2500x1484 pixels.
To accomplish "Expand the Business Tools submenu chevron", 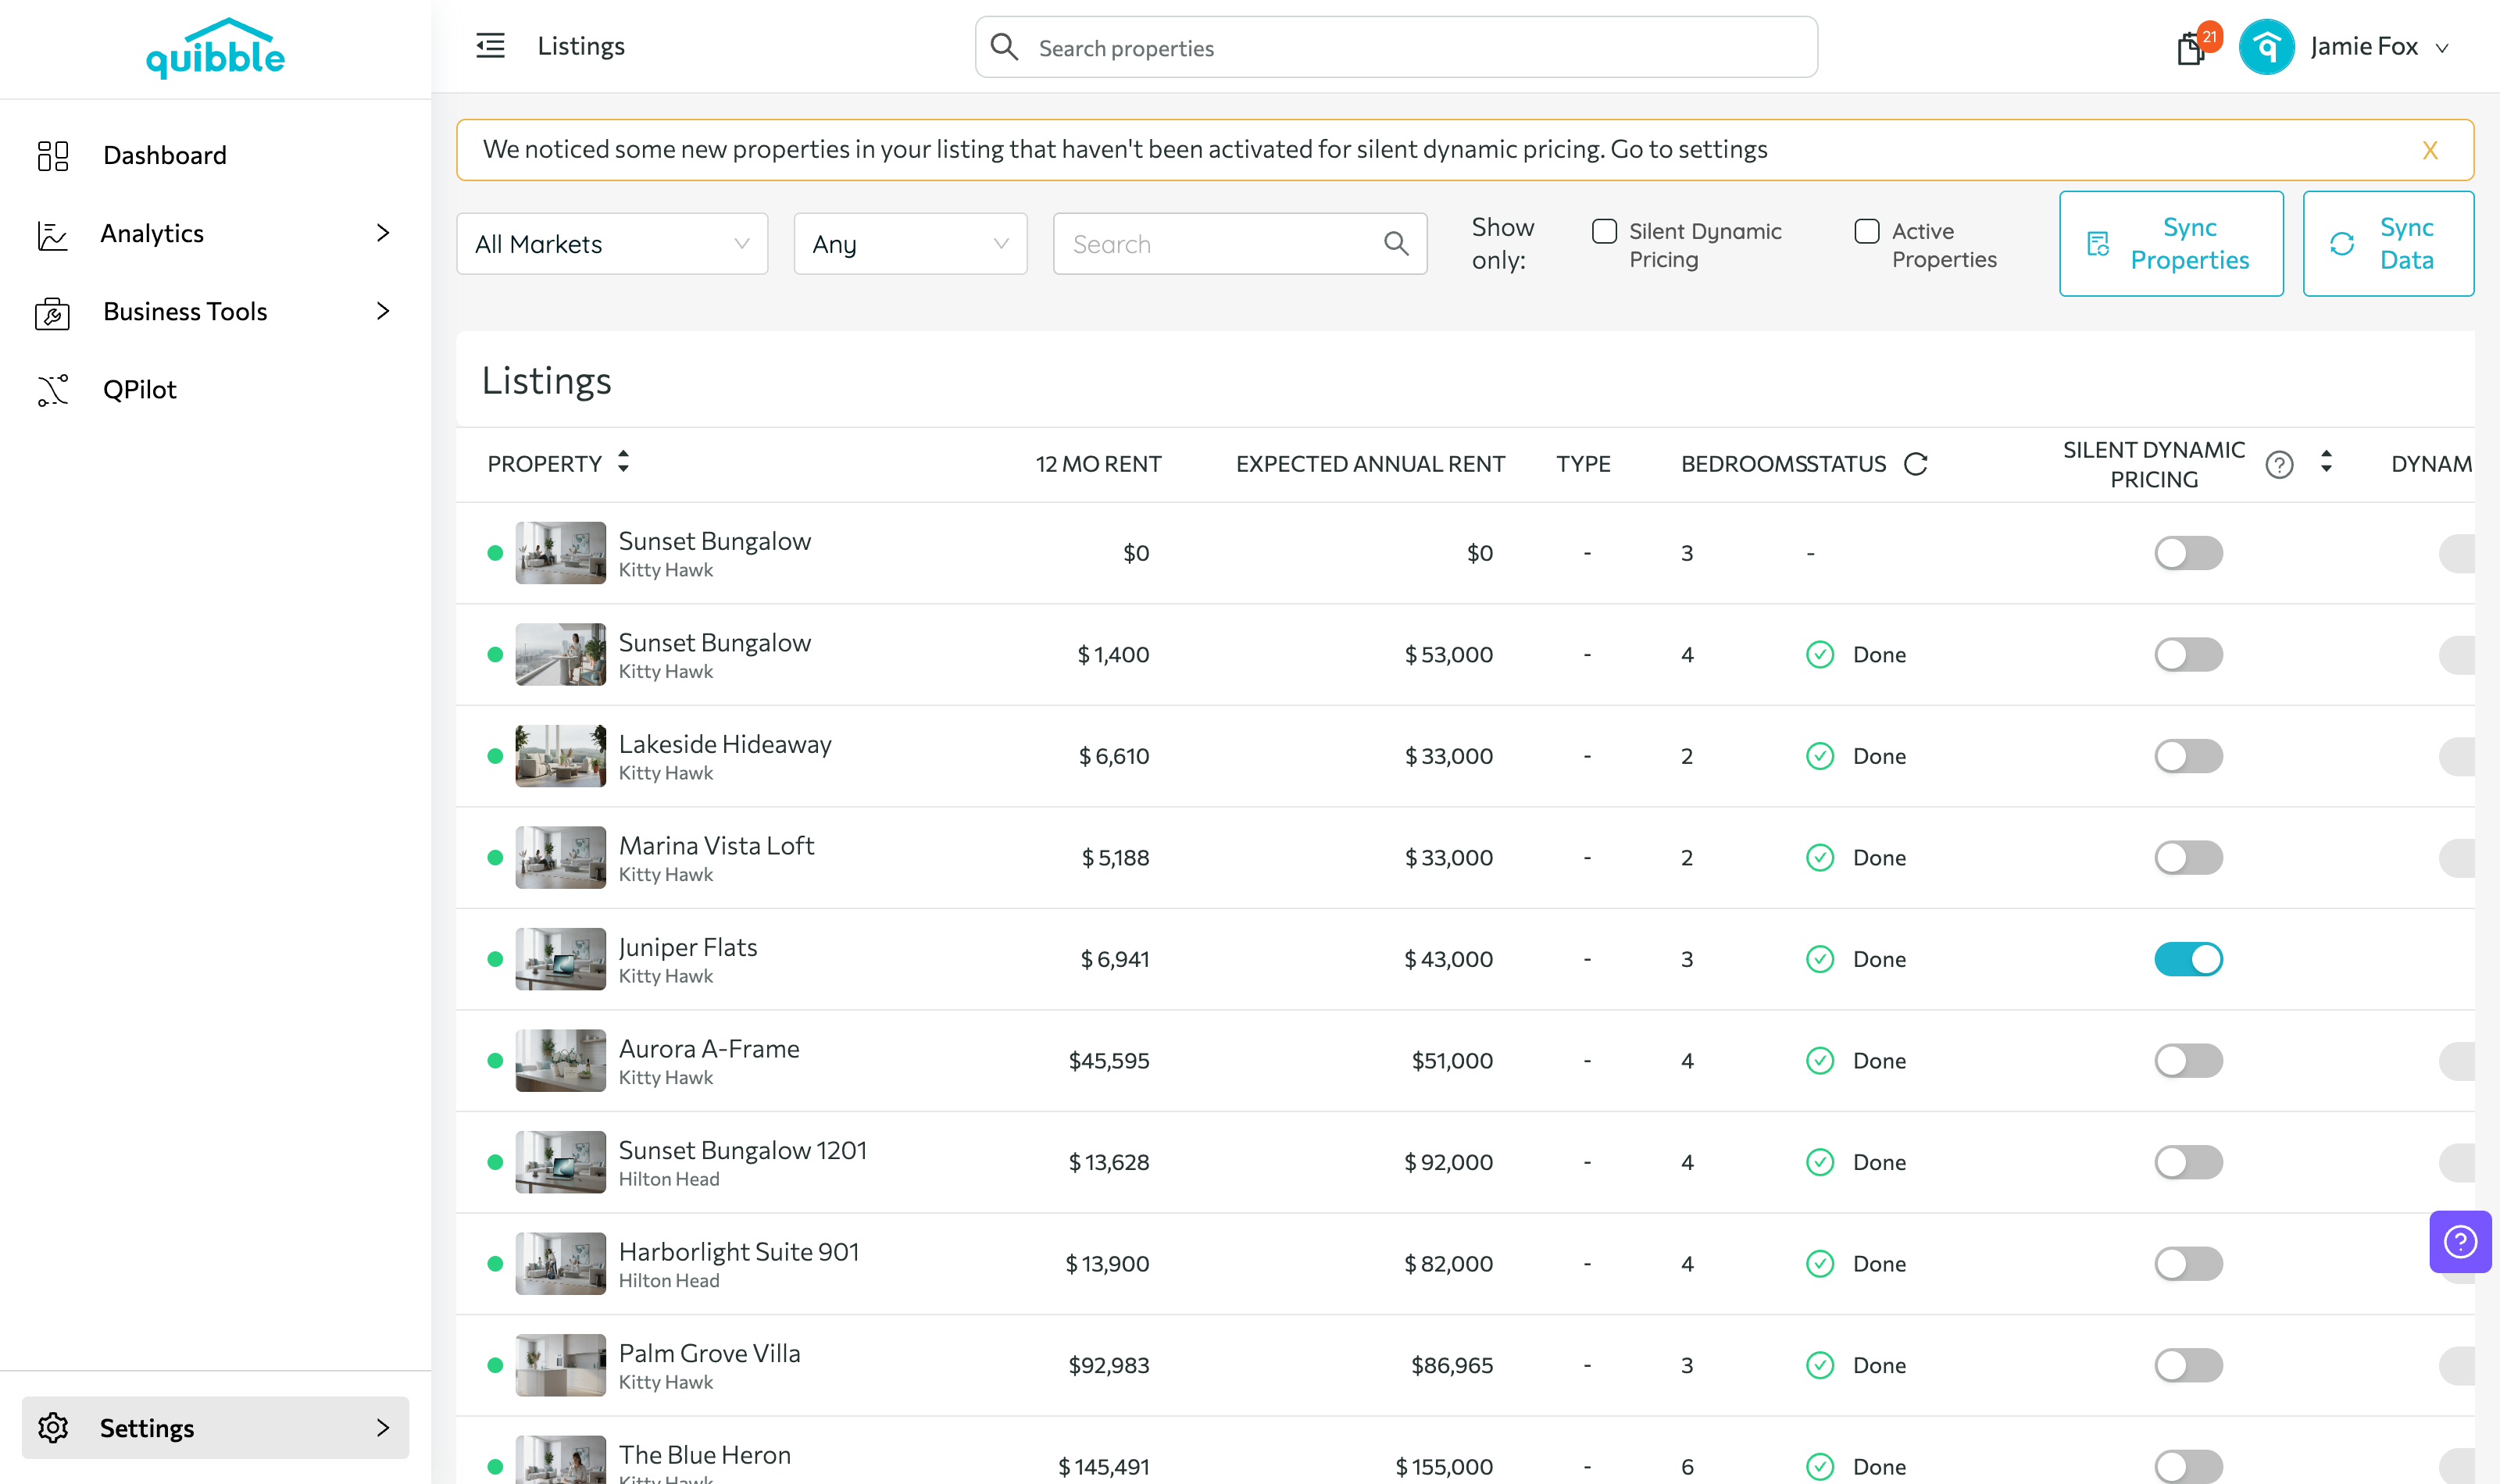I will 382,311.
